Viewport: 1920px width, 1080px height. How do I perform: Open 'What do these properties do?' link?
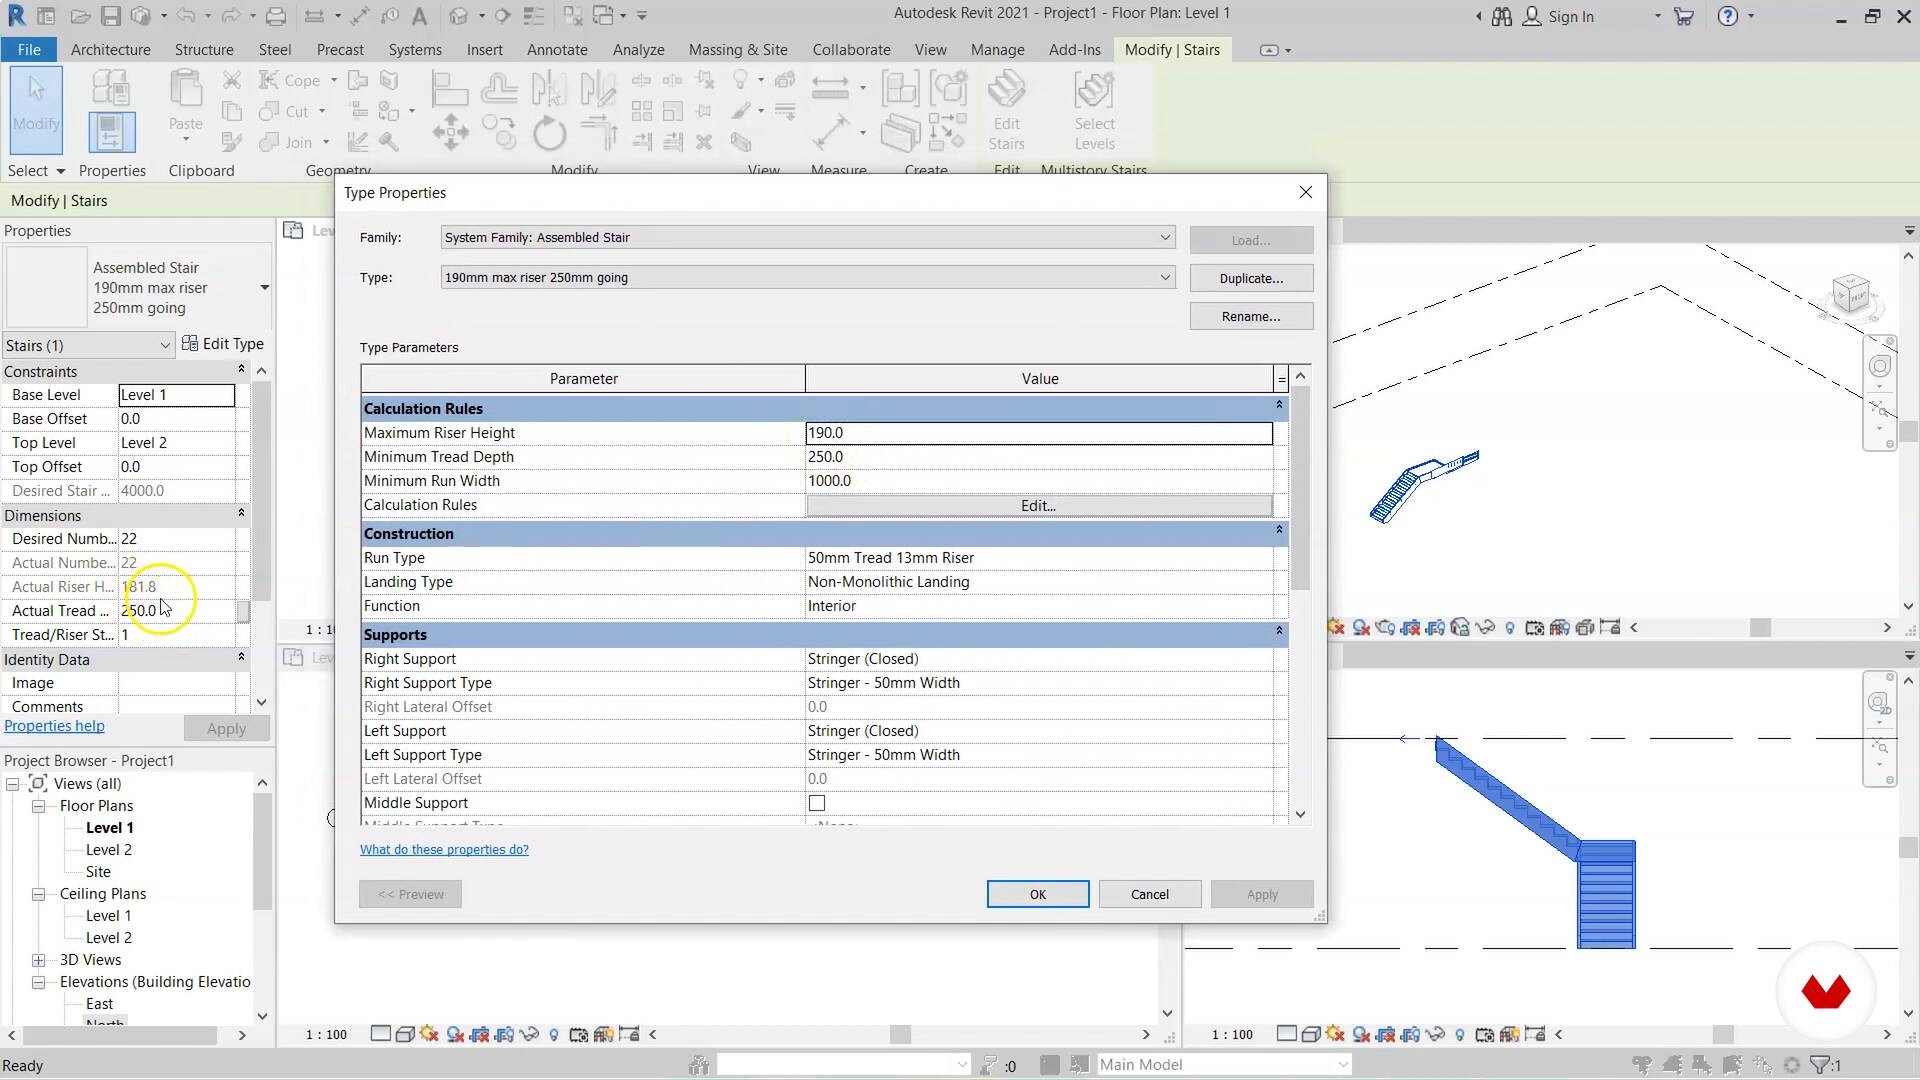pos(444,850)
